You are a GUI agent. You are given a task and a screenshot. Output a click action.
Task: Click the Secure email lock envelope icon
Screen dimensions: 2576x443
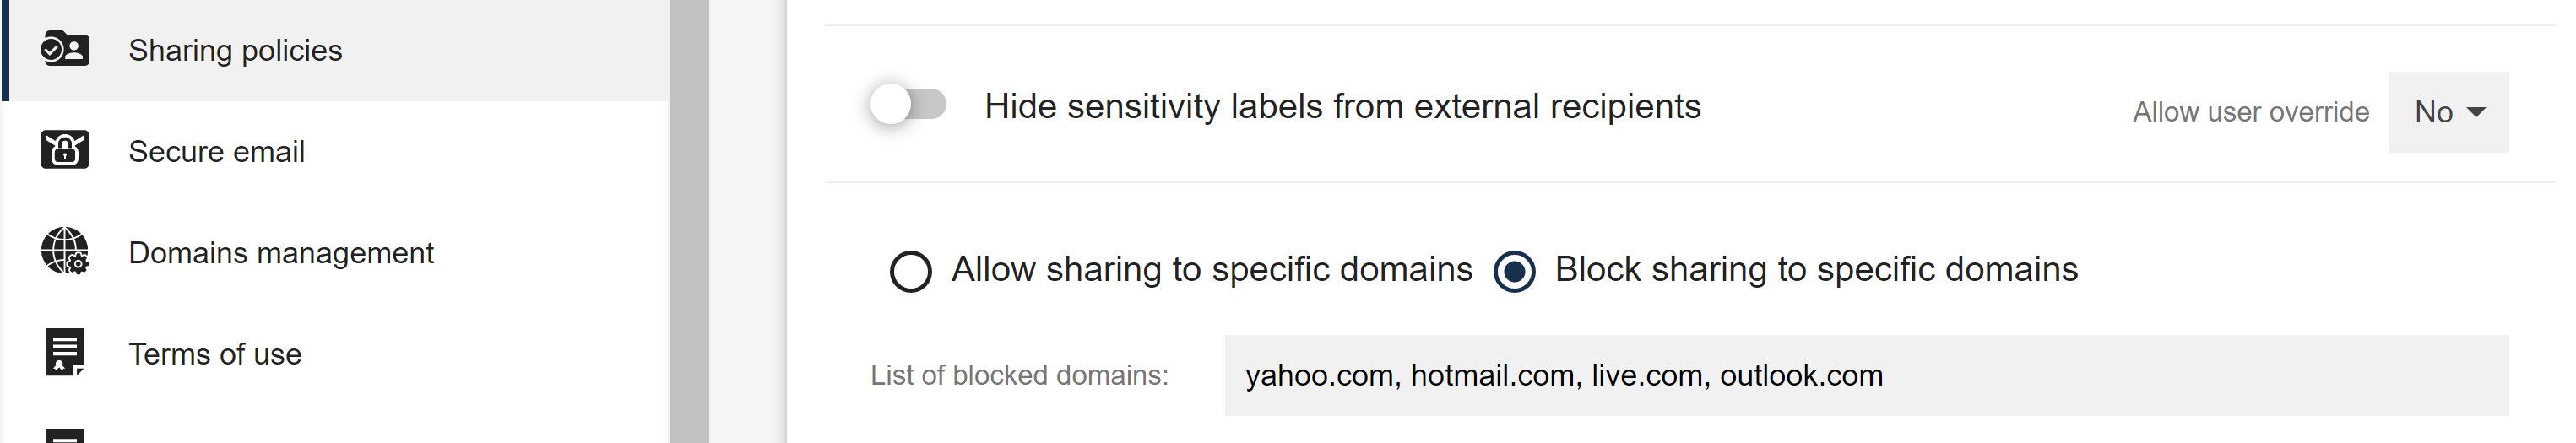coord(65,150)
